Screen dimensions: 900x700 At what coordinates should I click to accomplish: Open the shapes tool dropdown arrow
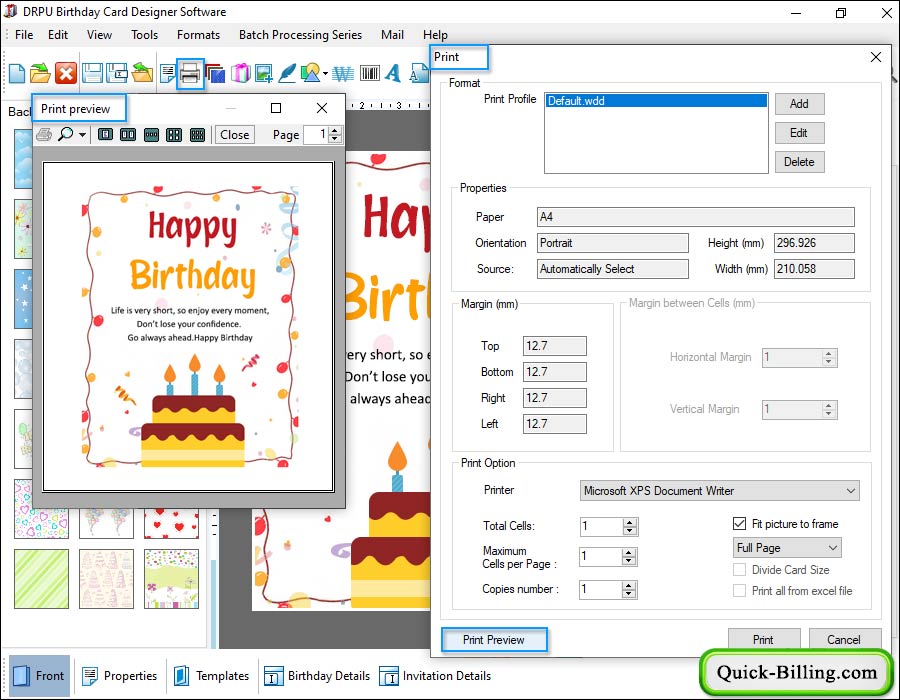tap(325, 73)
